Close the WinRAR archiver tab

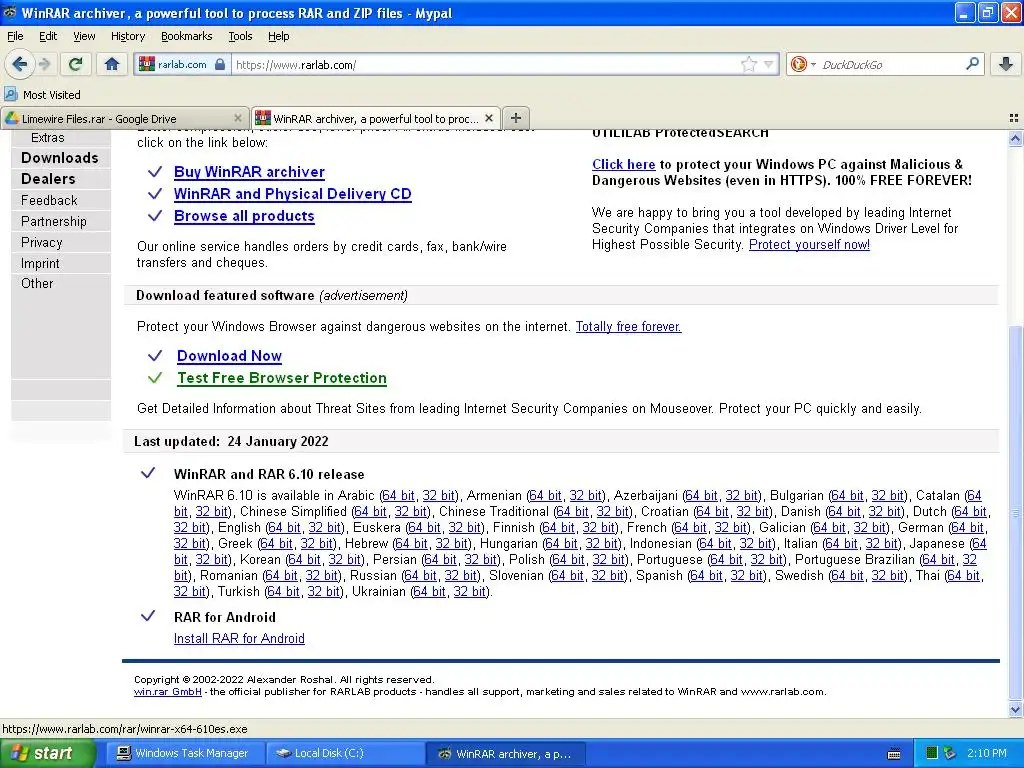[488, 118]
